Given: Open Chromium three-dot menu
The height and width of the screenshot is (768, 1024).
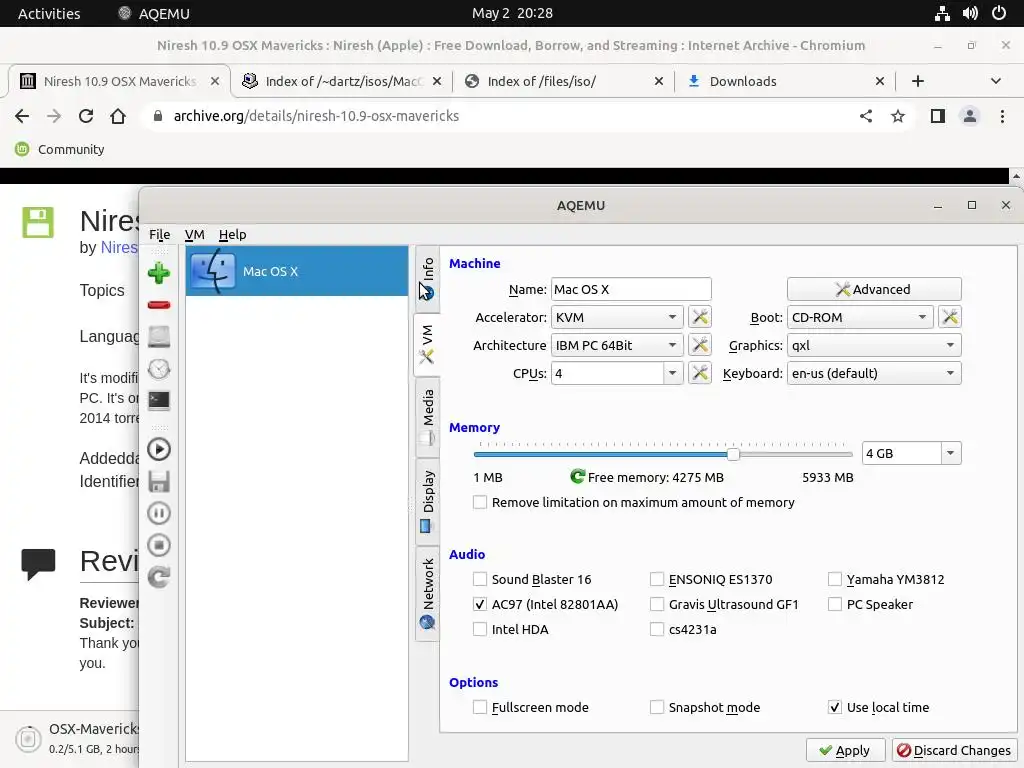Looking at the screenshot, I should pyautogui.click(x=1002, y=116).
